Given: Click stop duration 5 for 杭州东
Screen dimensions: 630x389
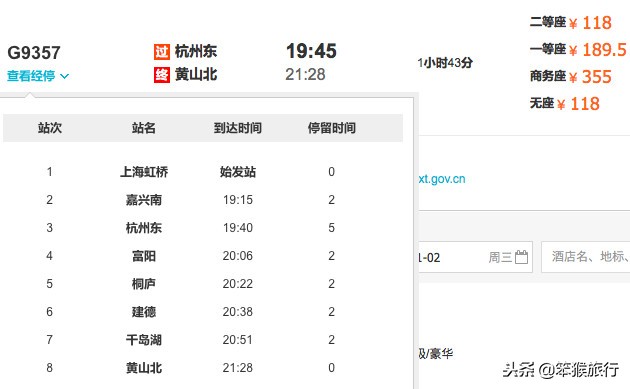Looking at the screenshot, I should point(331,228).
